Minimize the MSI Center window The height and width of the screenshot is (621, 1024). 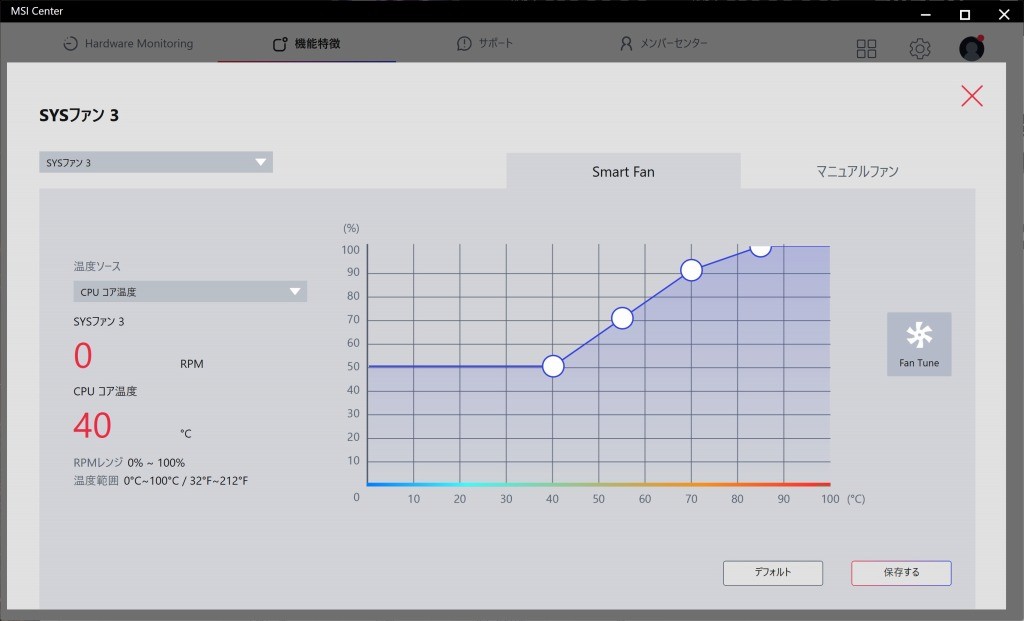926,14
